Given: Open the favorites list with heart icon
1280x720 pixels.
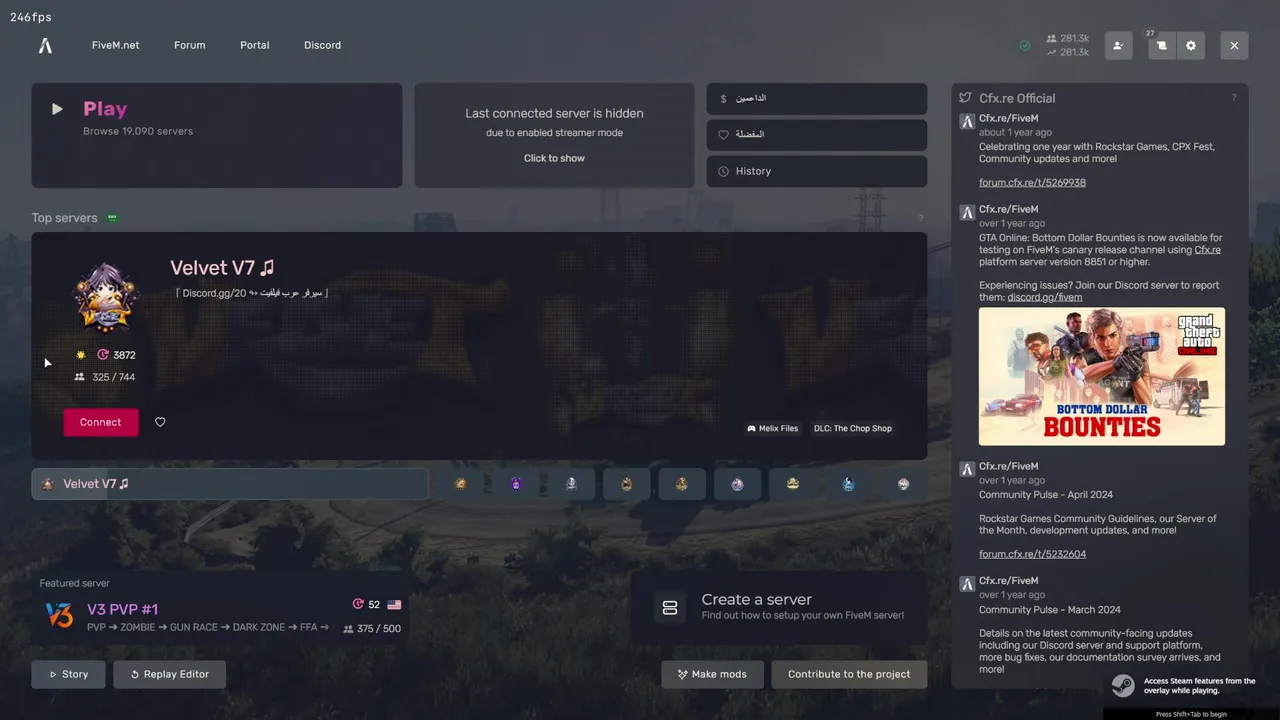Looking at the screenshot, I should 816,135.
